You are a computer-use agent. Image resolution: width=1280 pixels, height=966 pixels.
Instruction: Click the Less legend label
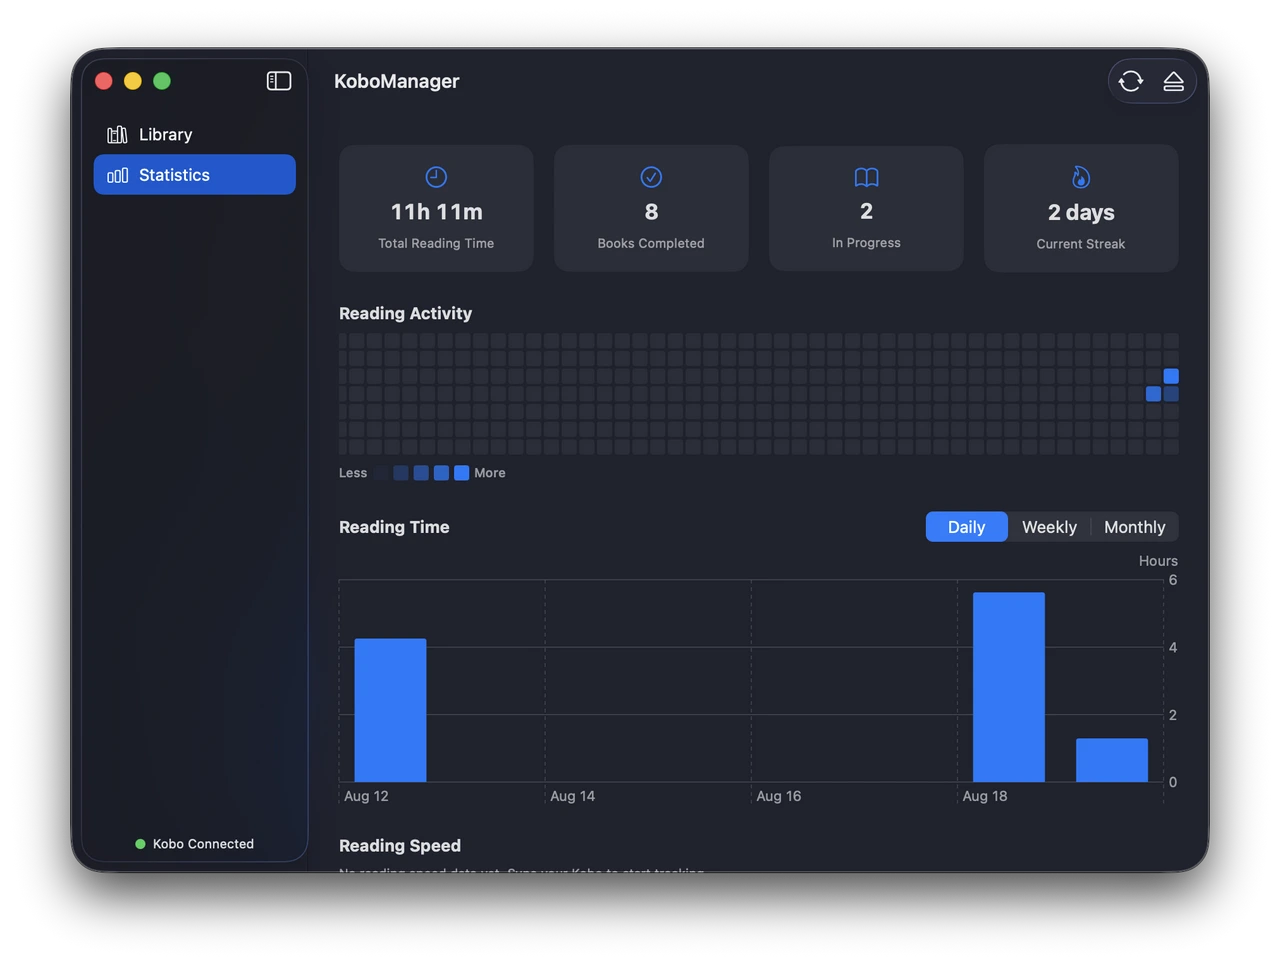pyautogui.click(x=353, y=473)
